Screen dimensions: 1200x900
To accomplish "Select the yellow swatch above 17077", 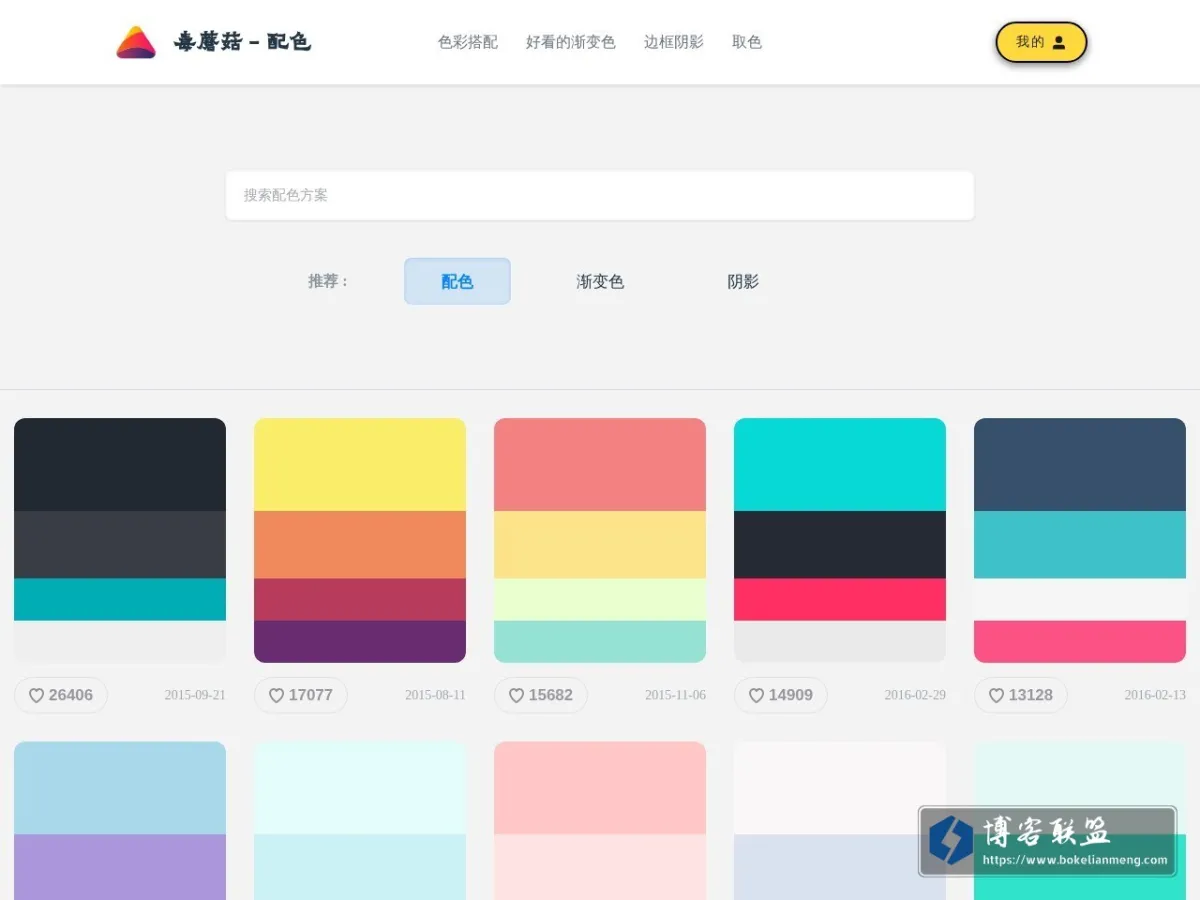I will pos(360,465).
